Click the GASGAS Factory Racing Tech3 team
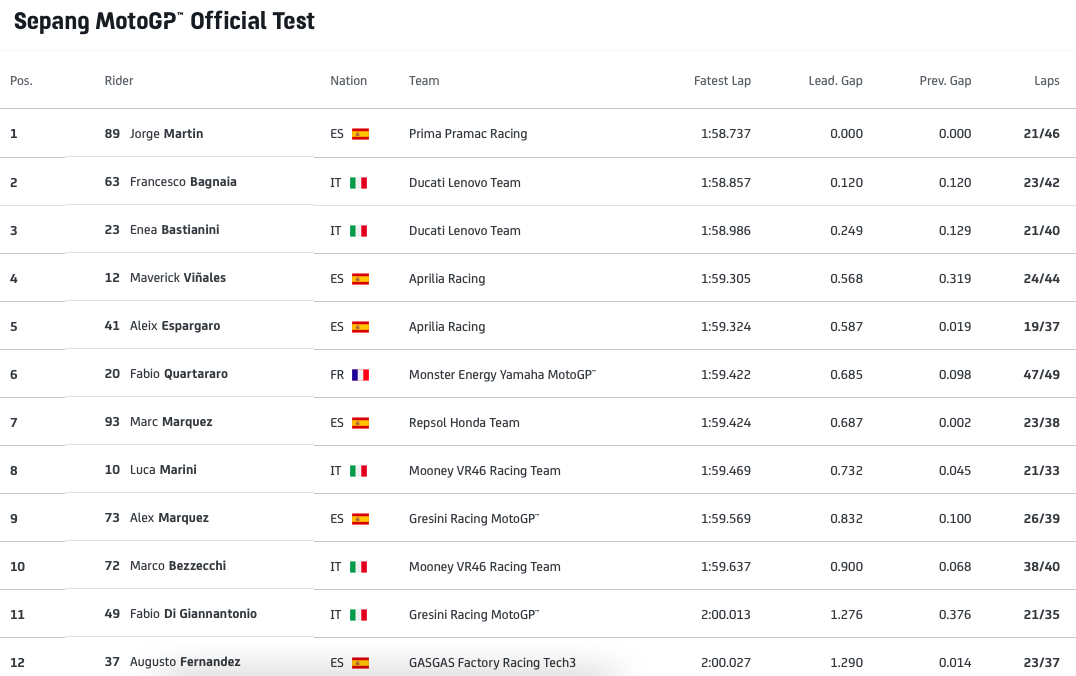 (492, 663)
